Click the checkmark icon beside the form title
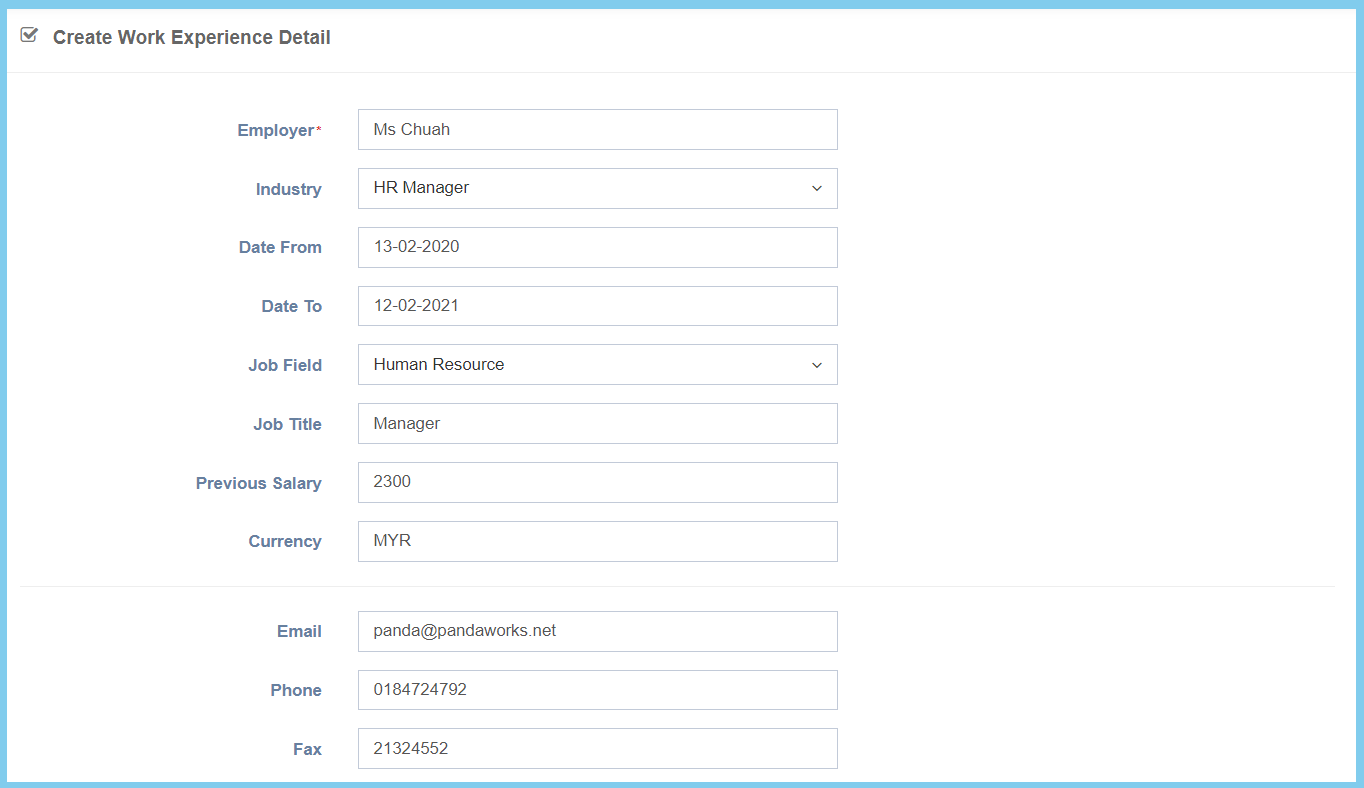 pos(29,36)
